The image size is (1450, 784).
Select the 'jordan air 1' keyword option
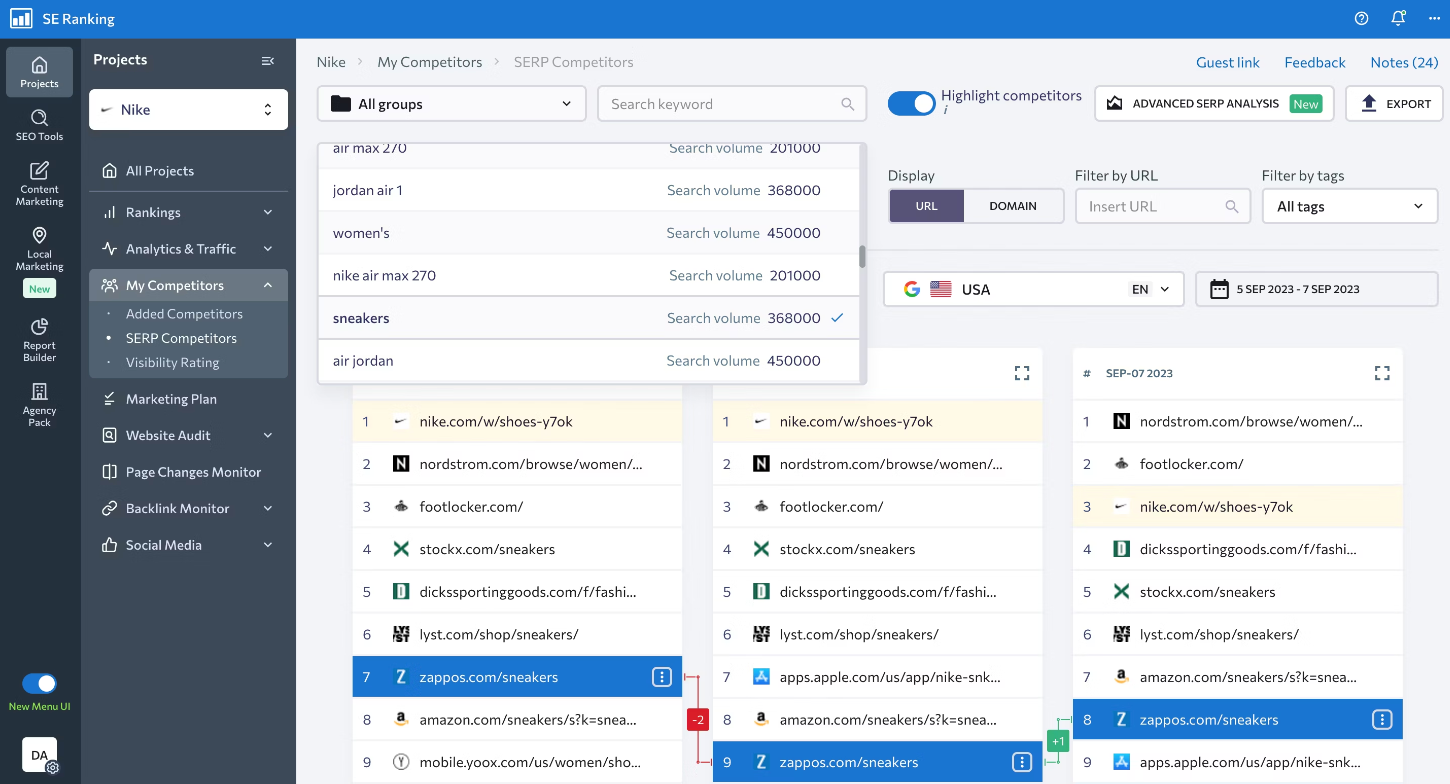click(588, 190)
